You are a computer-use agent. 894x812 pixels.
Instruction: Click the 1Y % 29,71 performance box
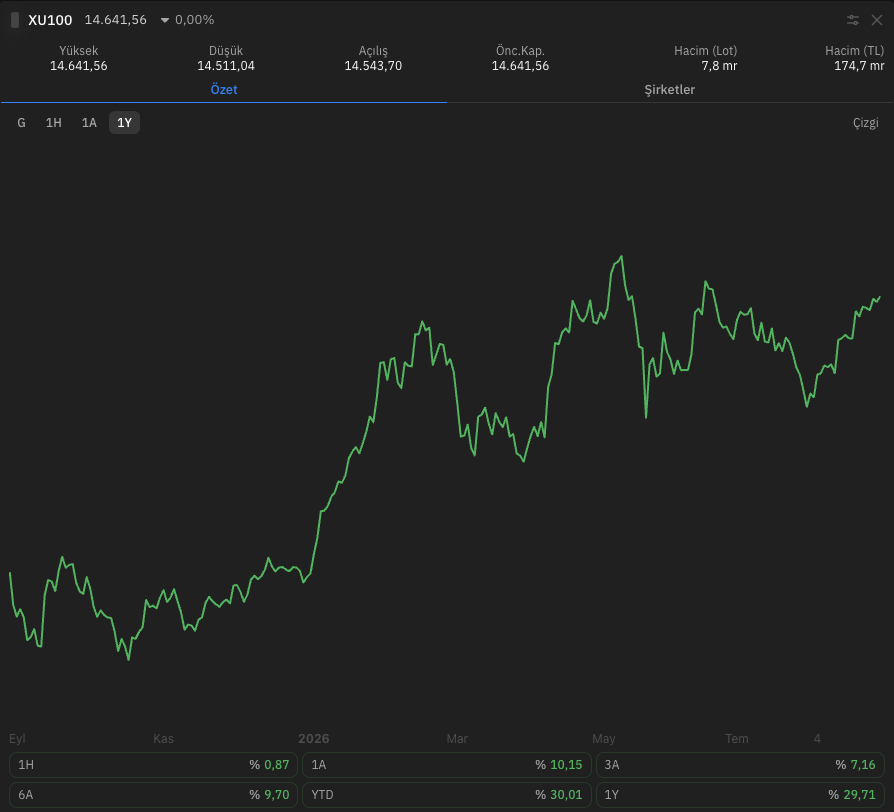tap(740, 794)
